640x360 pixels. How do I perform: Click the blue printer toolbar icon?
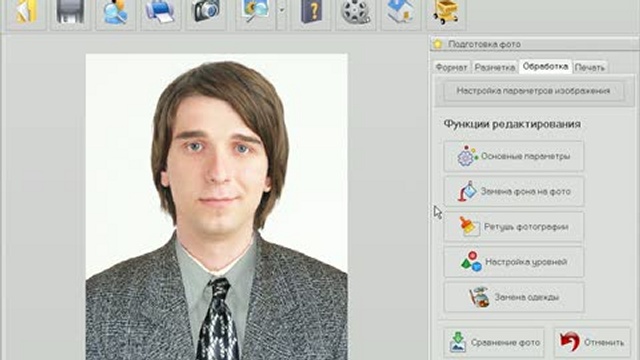pyautogui.click(x=160, y=12)
